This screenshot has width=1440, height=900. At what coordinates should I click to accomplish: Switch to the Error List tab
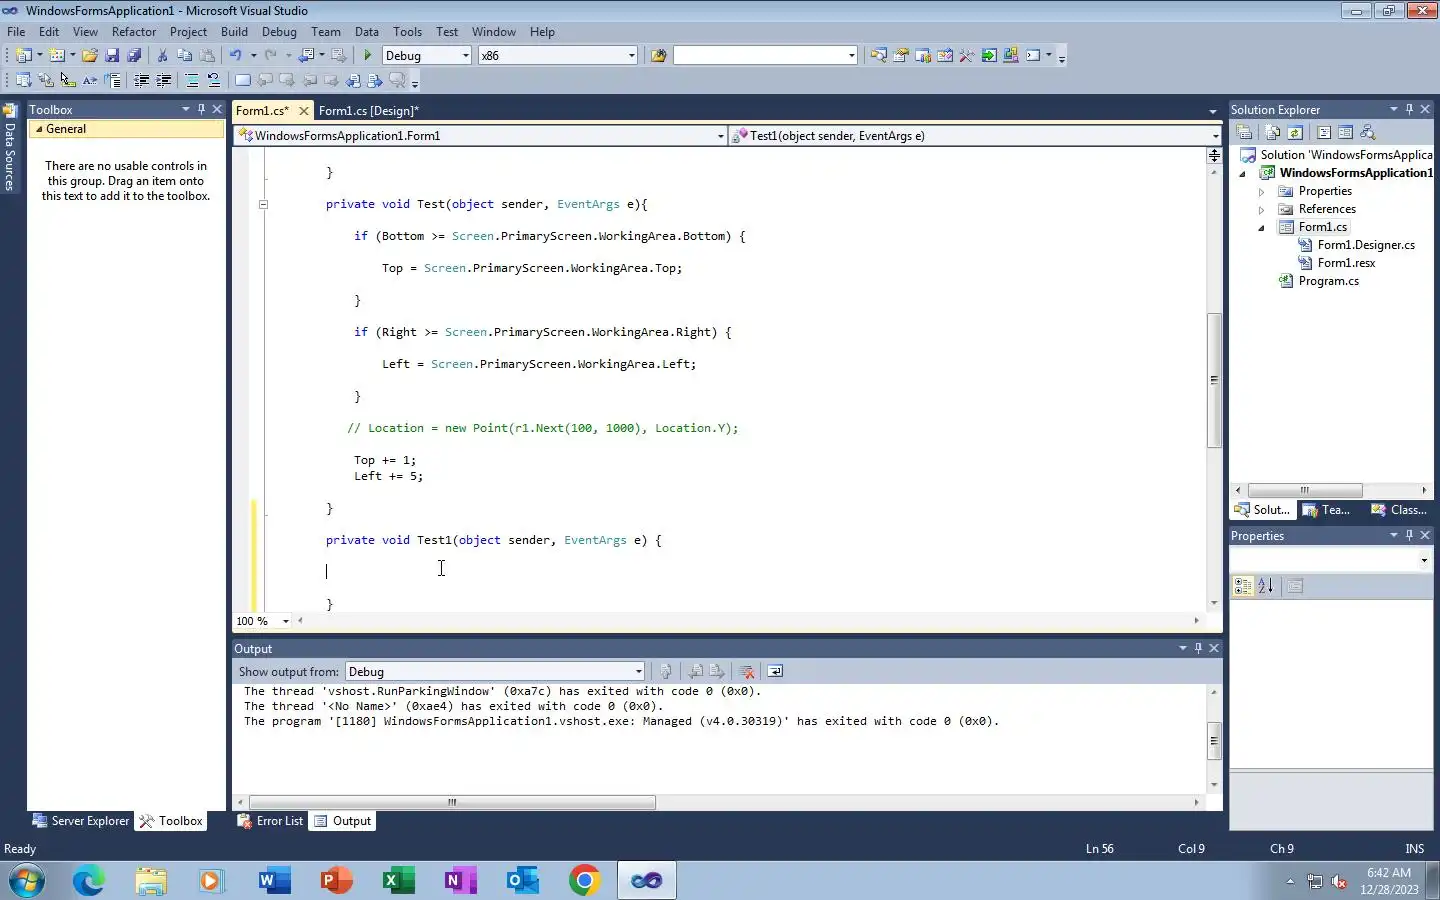pyautogui.click(x=270, y=821)
